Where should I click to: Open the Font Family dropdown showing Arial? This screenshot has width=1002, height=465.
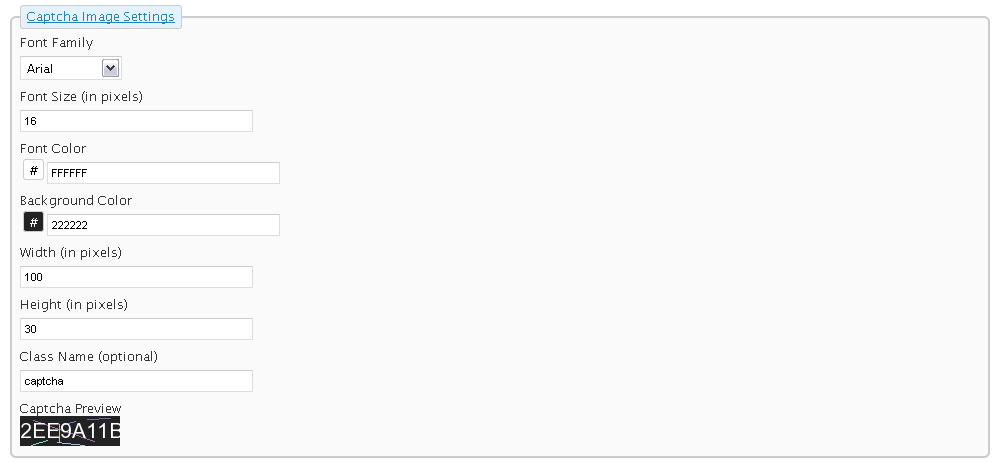[71, 68]
